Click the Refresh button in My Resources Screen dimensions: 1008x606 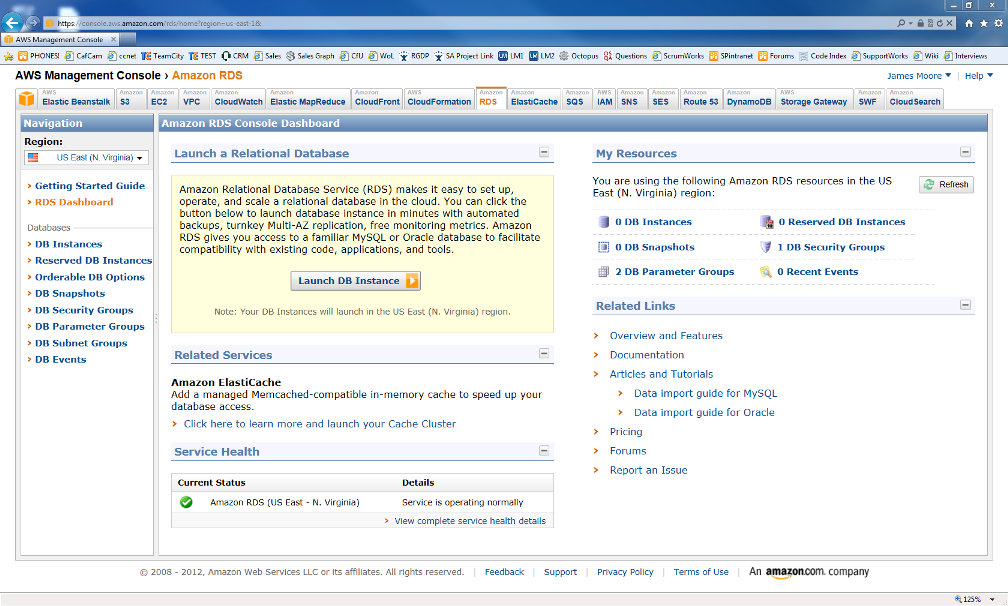946,184
